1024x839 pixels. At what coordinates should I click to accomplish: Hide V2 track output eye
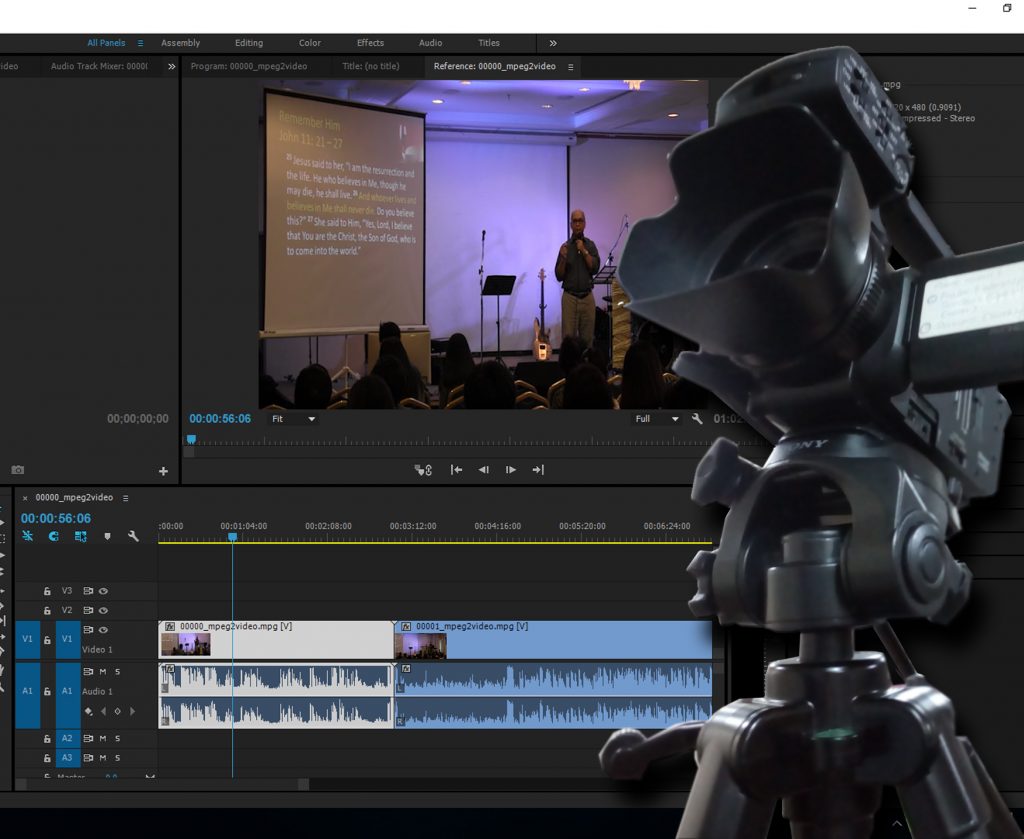click(103, 610)
